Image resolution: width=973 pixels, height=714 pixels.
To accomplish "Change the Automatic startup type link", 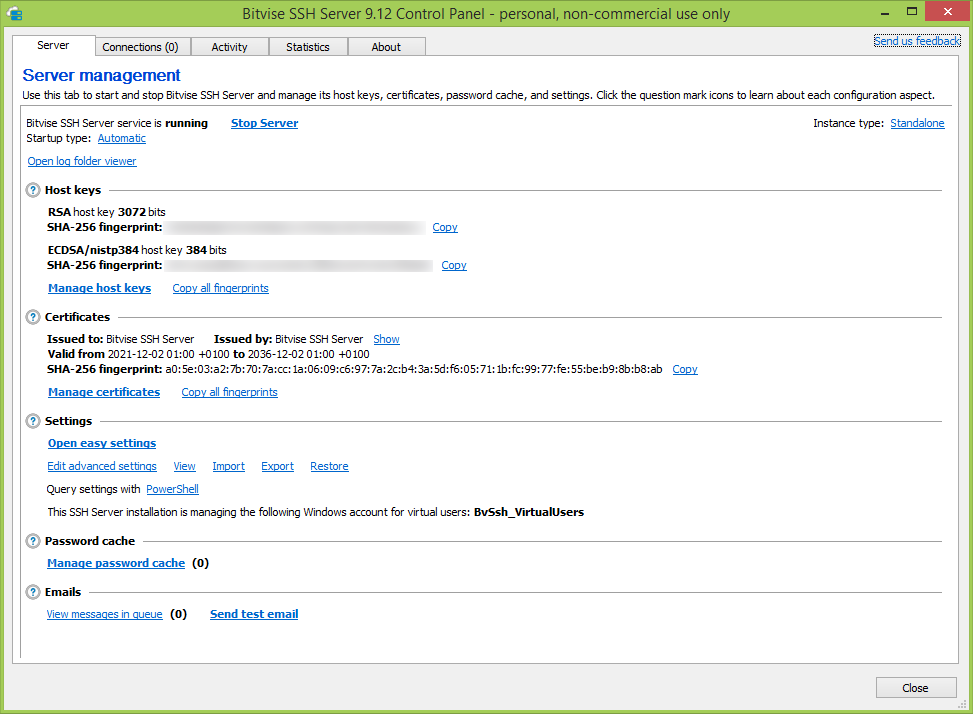I will click(122, 138).
